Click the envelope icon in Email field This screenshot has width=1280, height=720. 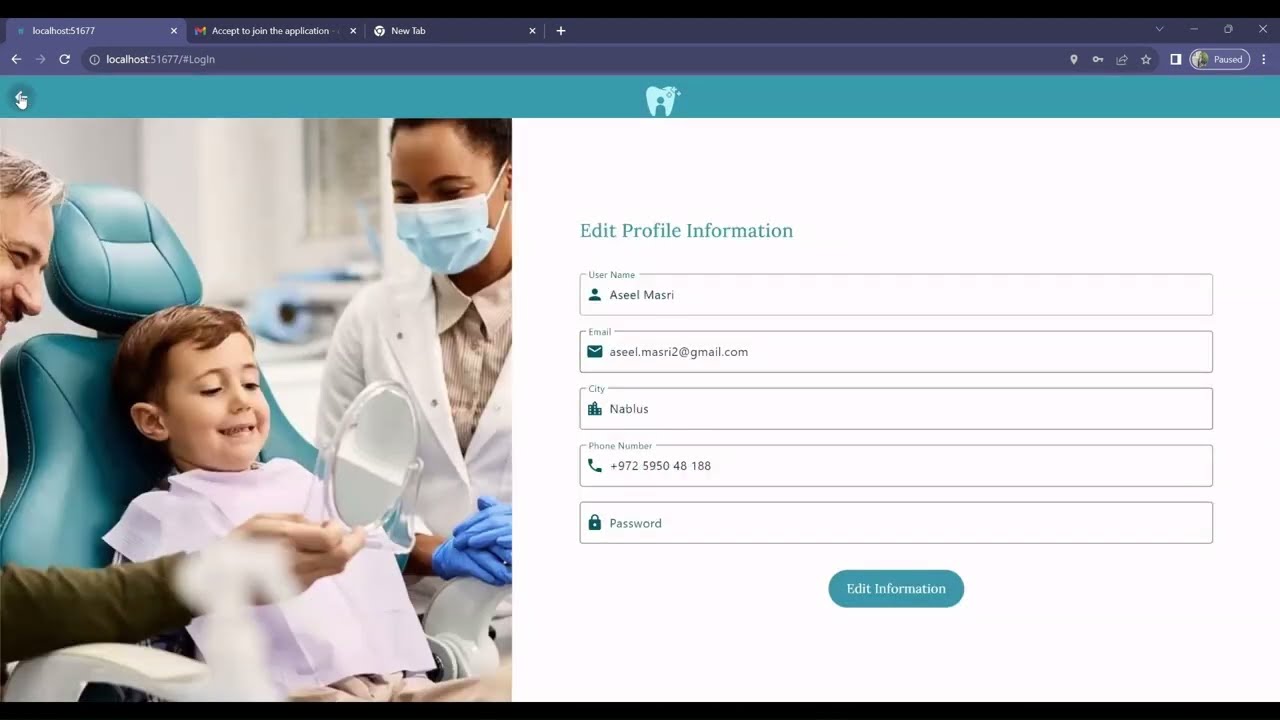[595, 352]
